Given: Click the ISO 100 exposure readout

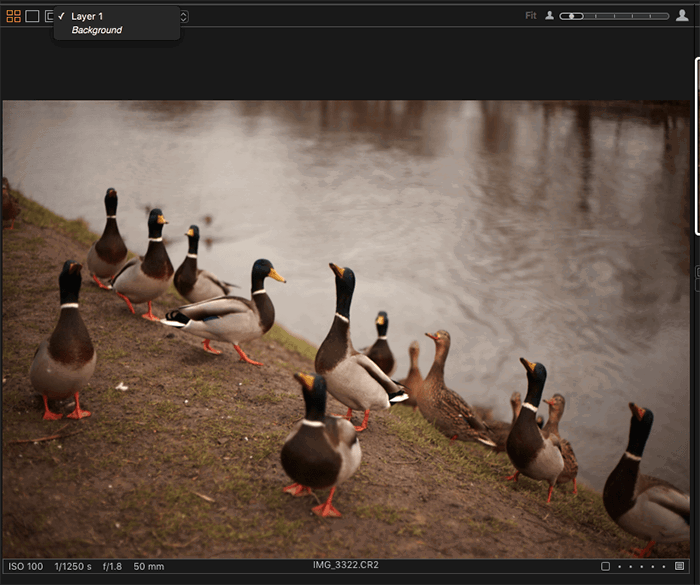Looking at the screenshot, I should pos(26,566).
